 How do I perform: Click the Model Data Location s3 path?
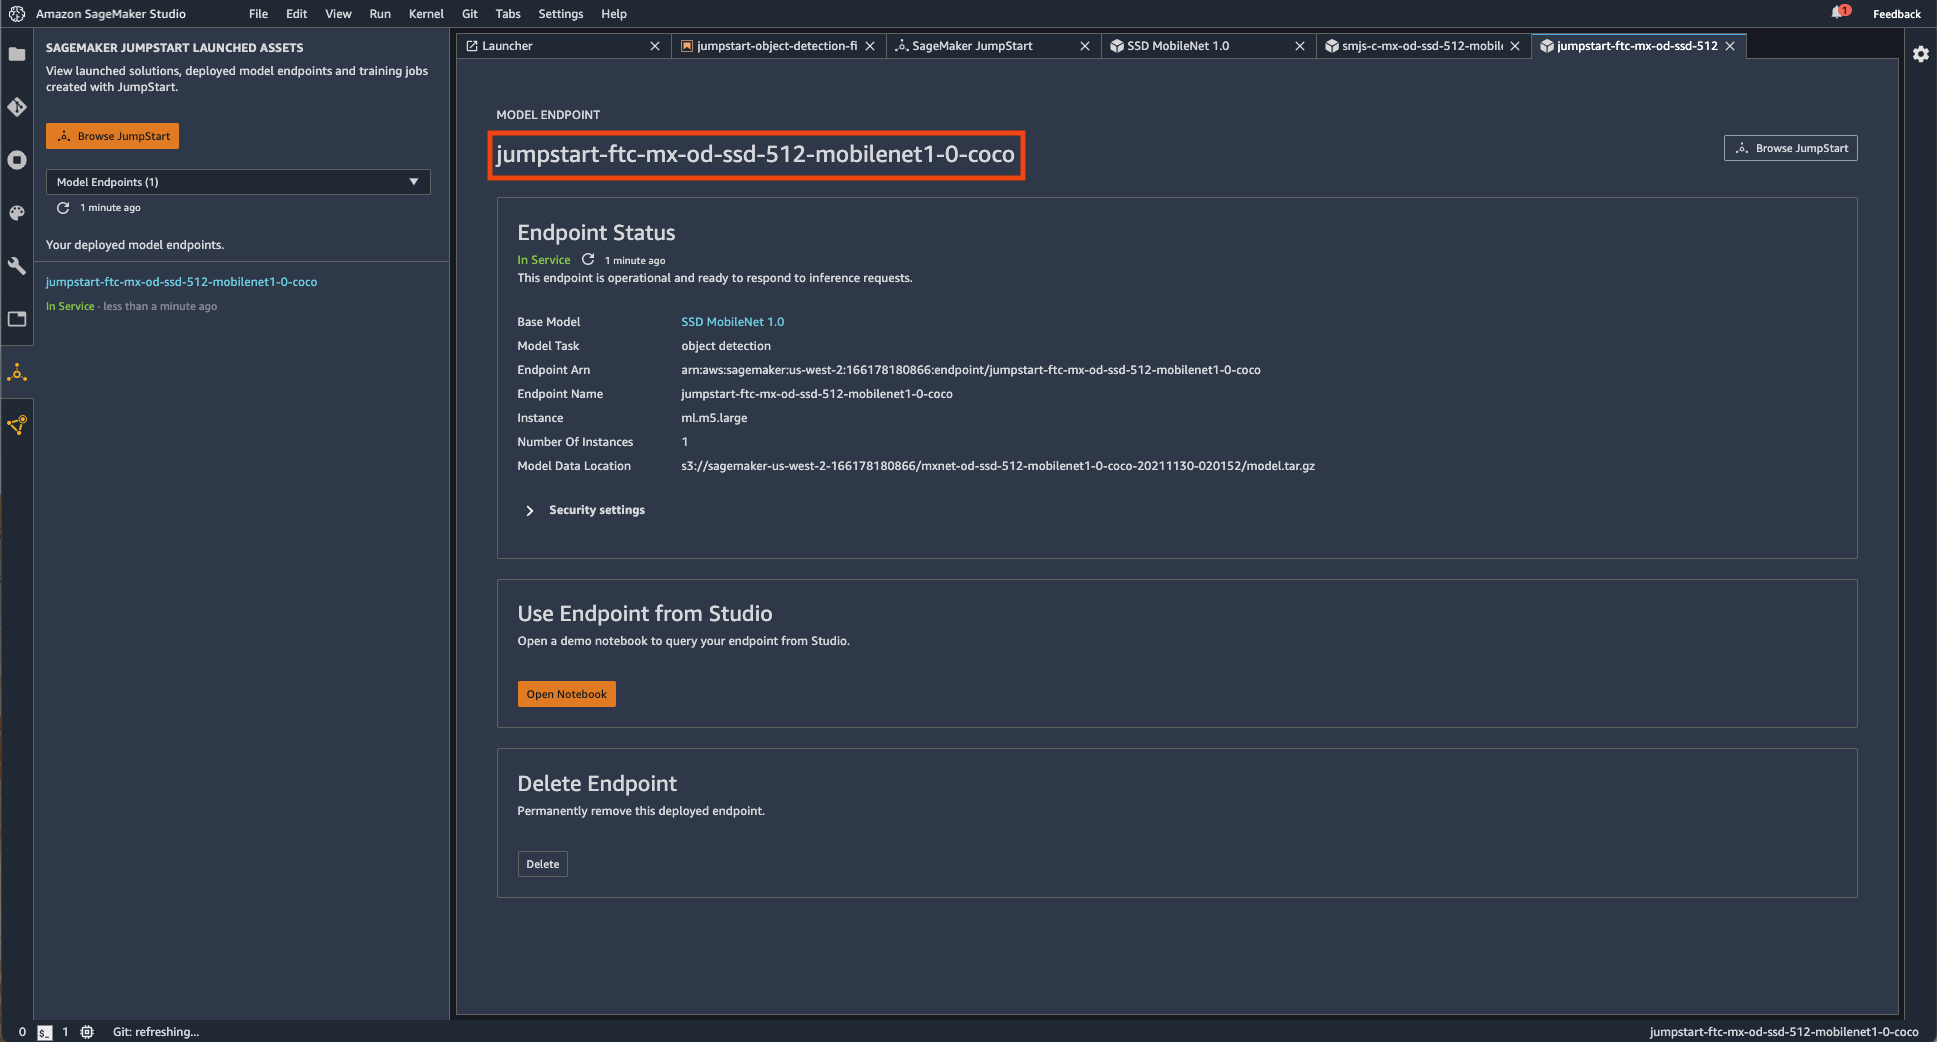(x=998, y=466)
